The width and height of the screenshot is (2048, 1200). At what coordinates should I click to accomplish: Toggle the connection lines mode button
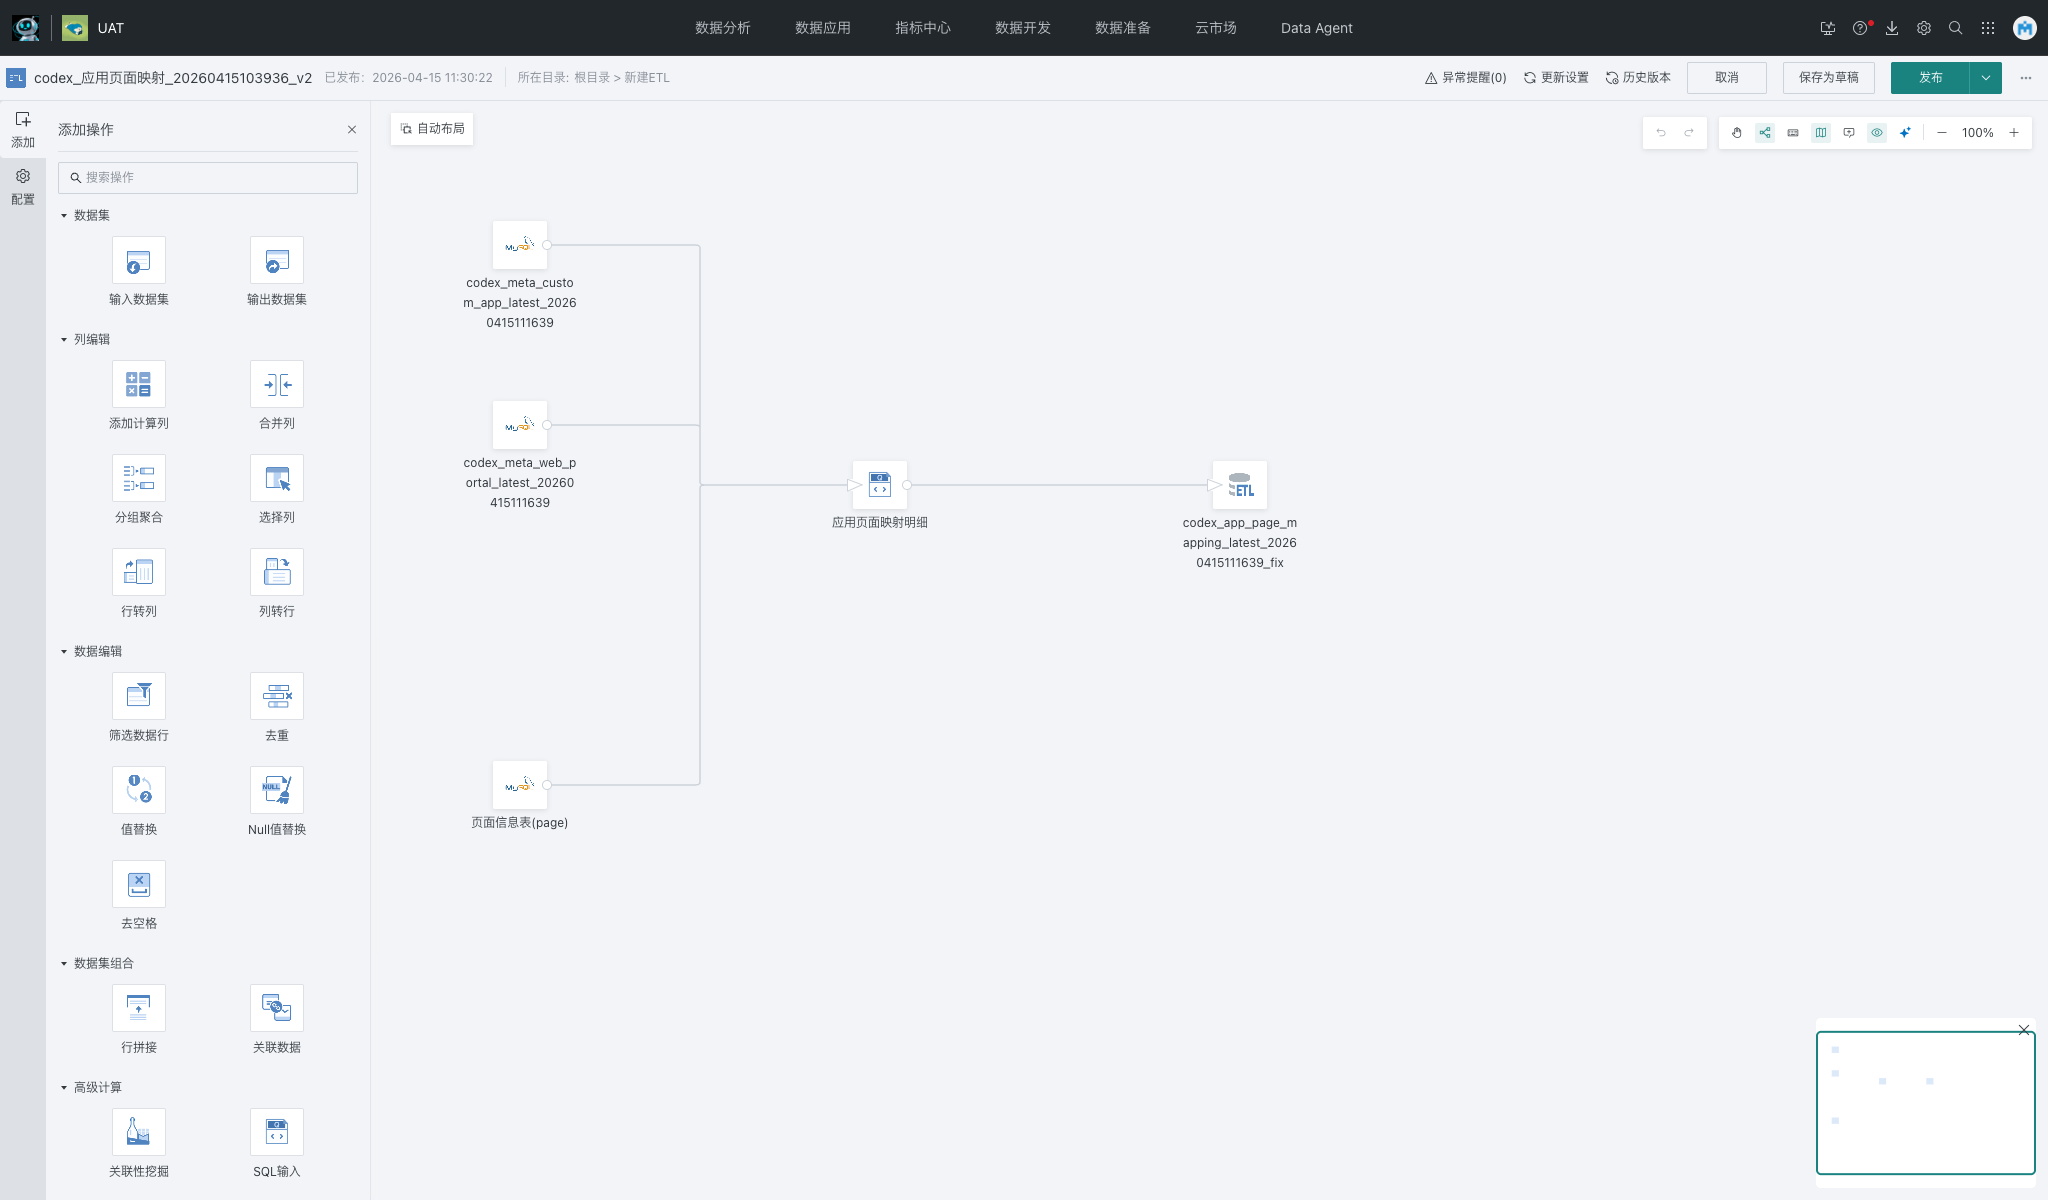pos(1765,133)
